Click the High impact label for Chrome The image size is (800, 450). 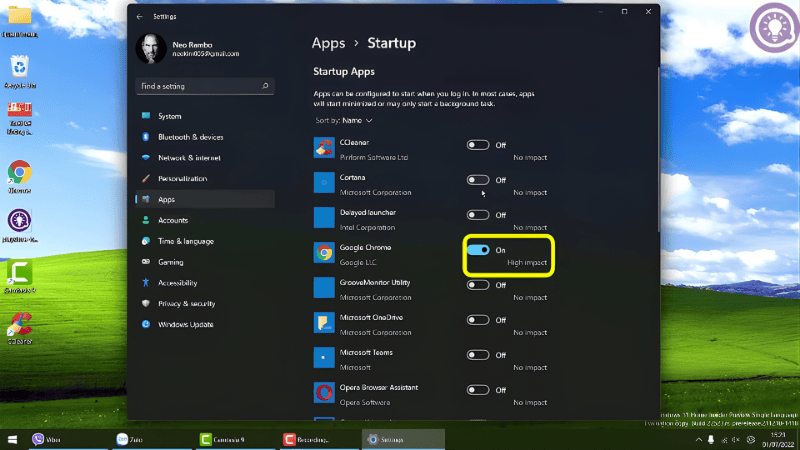tap(527, 263)
